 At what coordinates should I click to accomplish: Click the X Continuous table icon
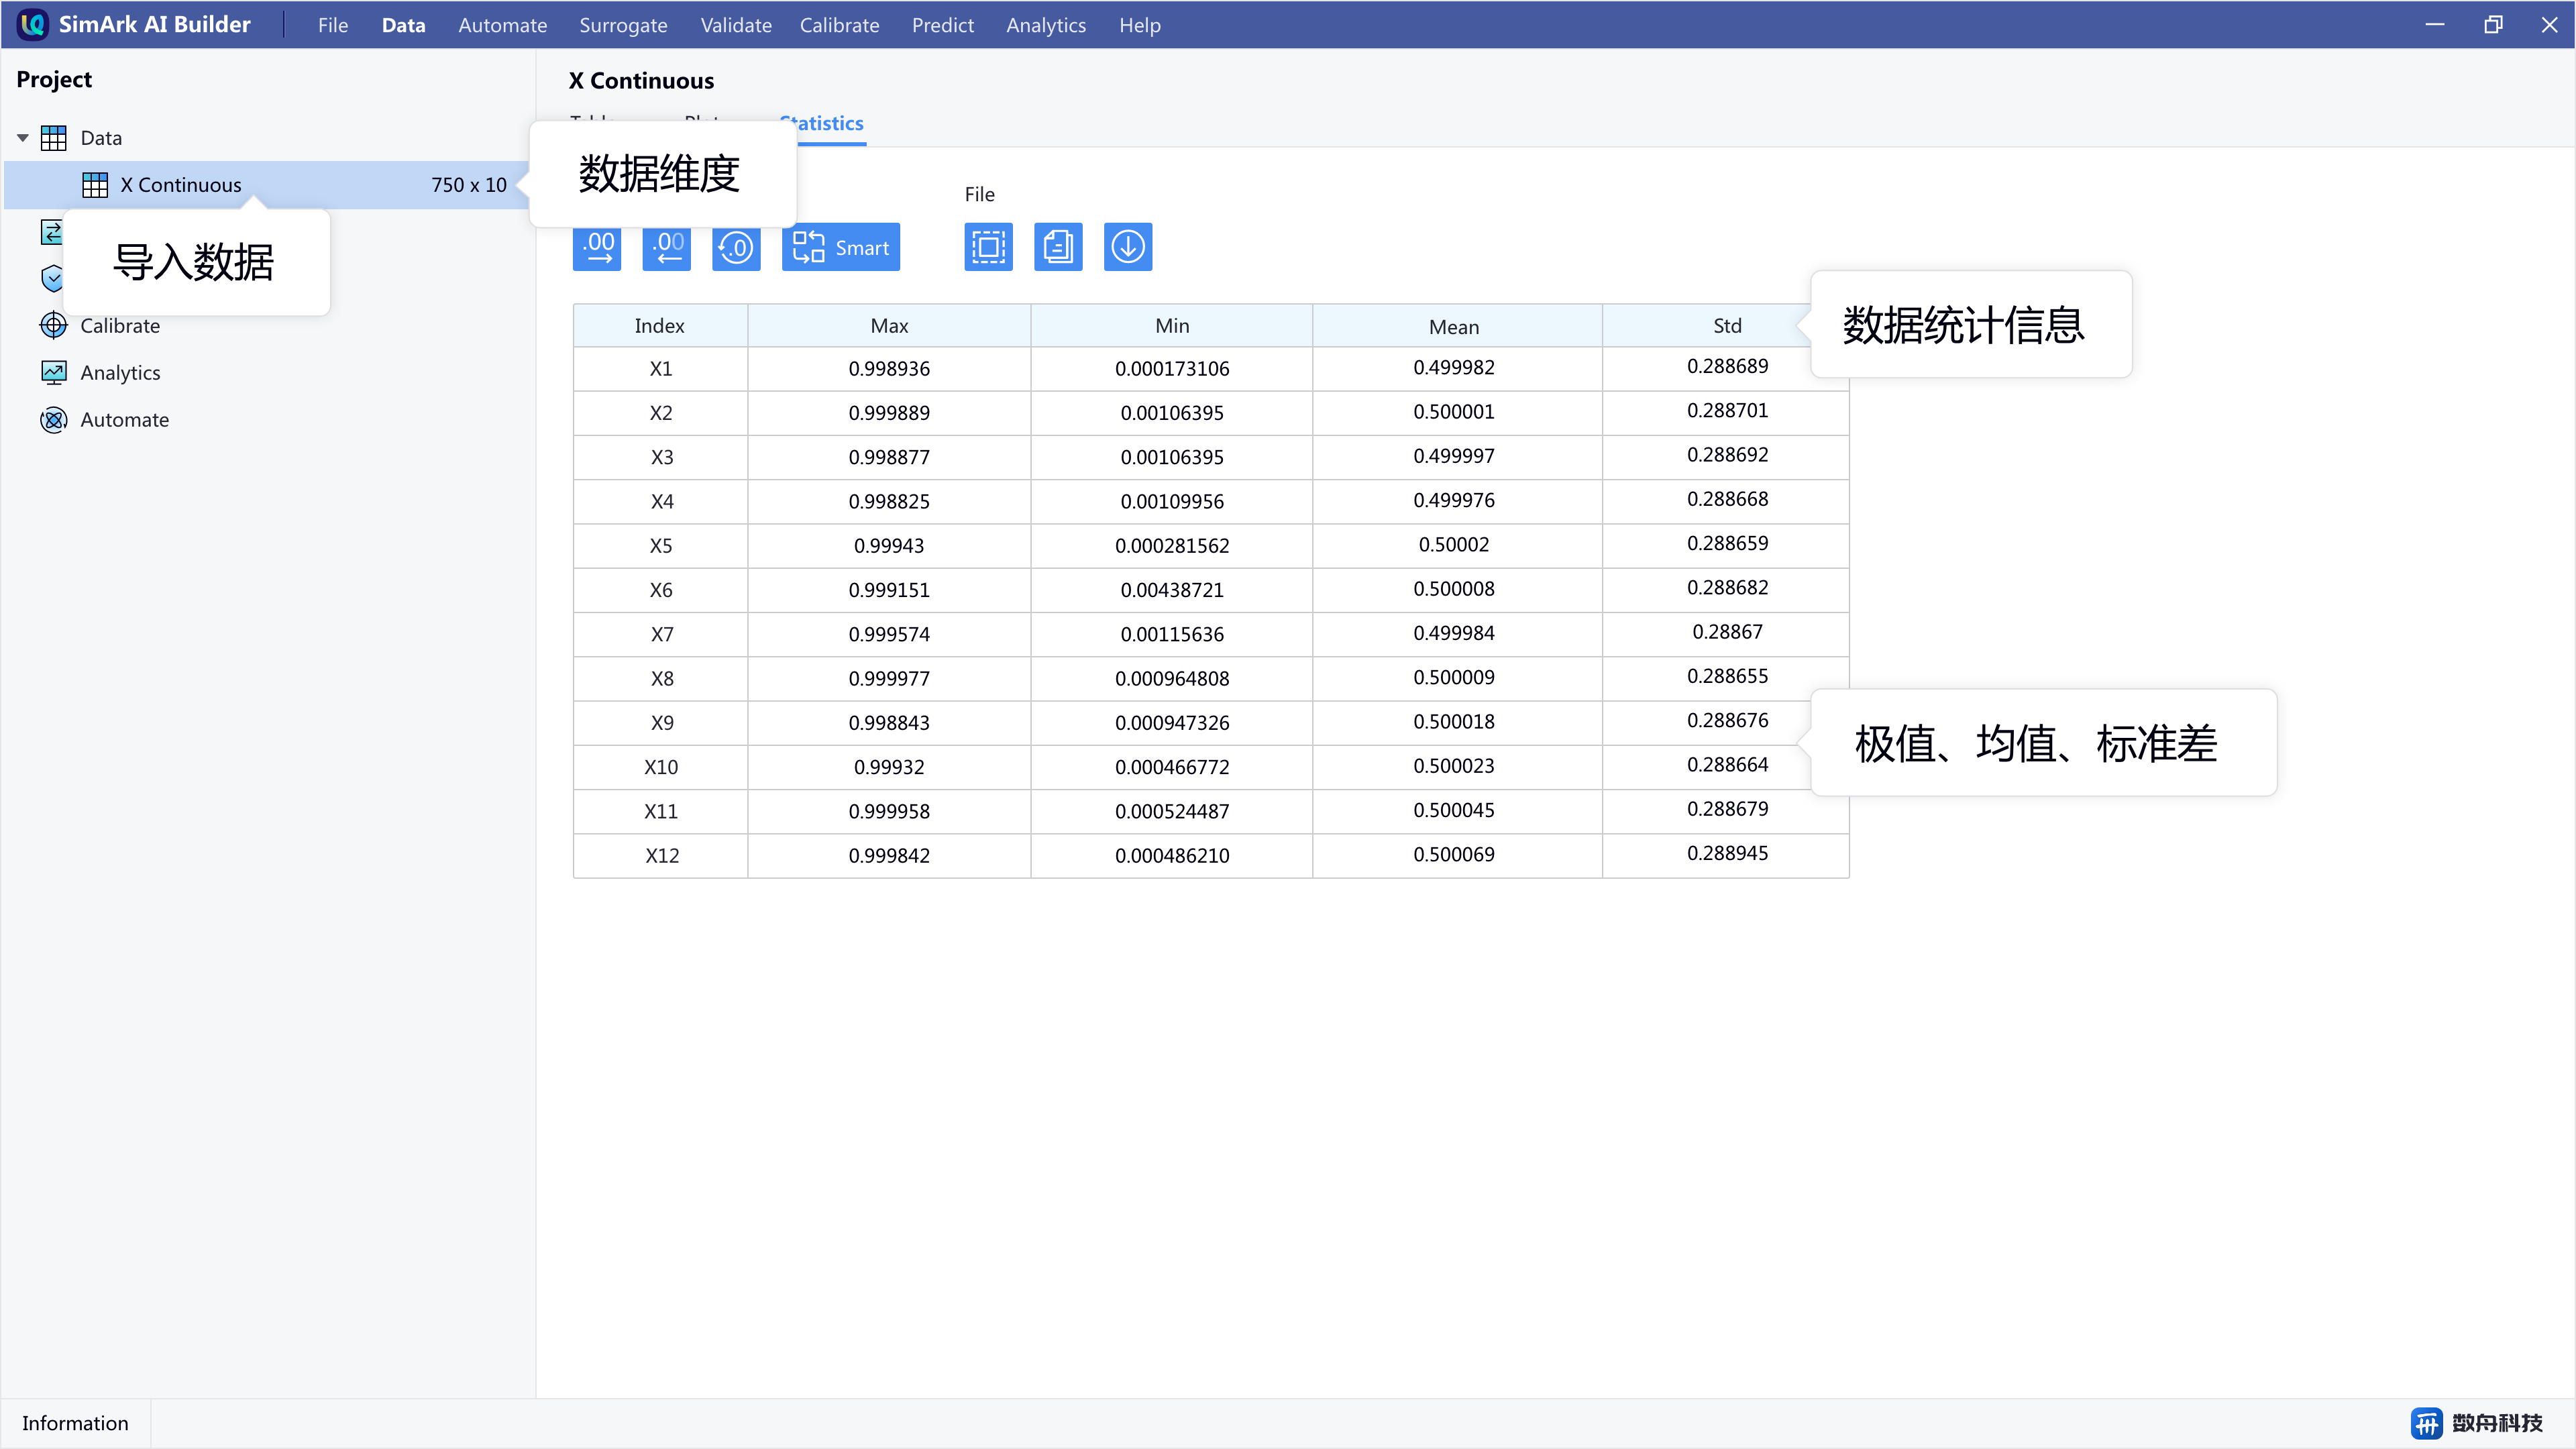pos(95,185)
